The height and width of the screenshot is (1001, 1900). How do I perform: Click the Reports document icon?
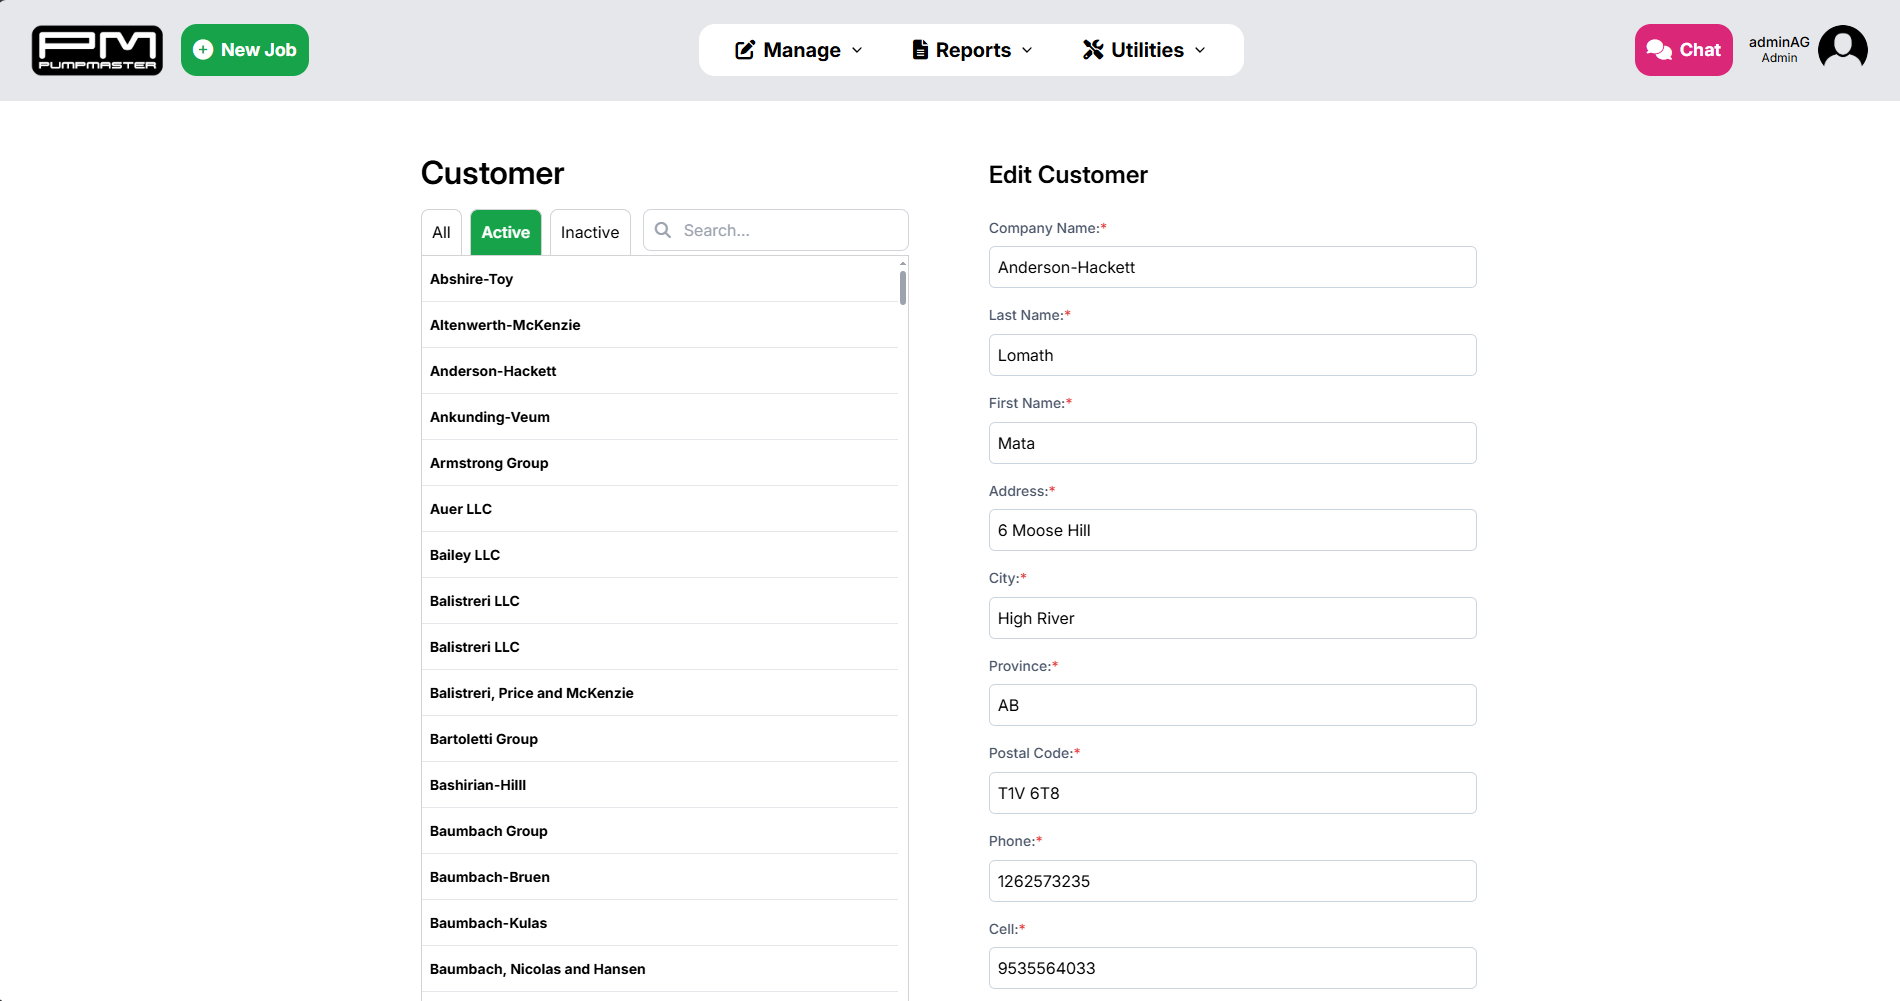(920, 50)
